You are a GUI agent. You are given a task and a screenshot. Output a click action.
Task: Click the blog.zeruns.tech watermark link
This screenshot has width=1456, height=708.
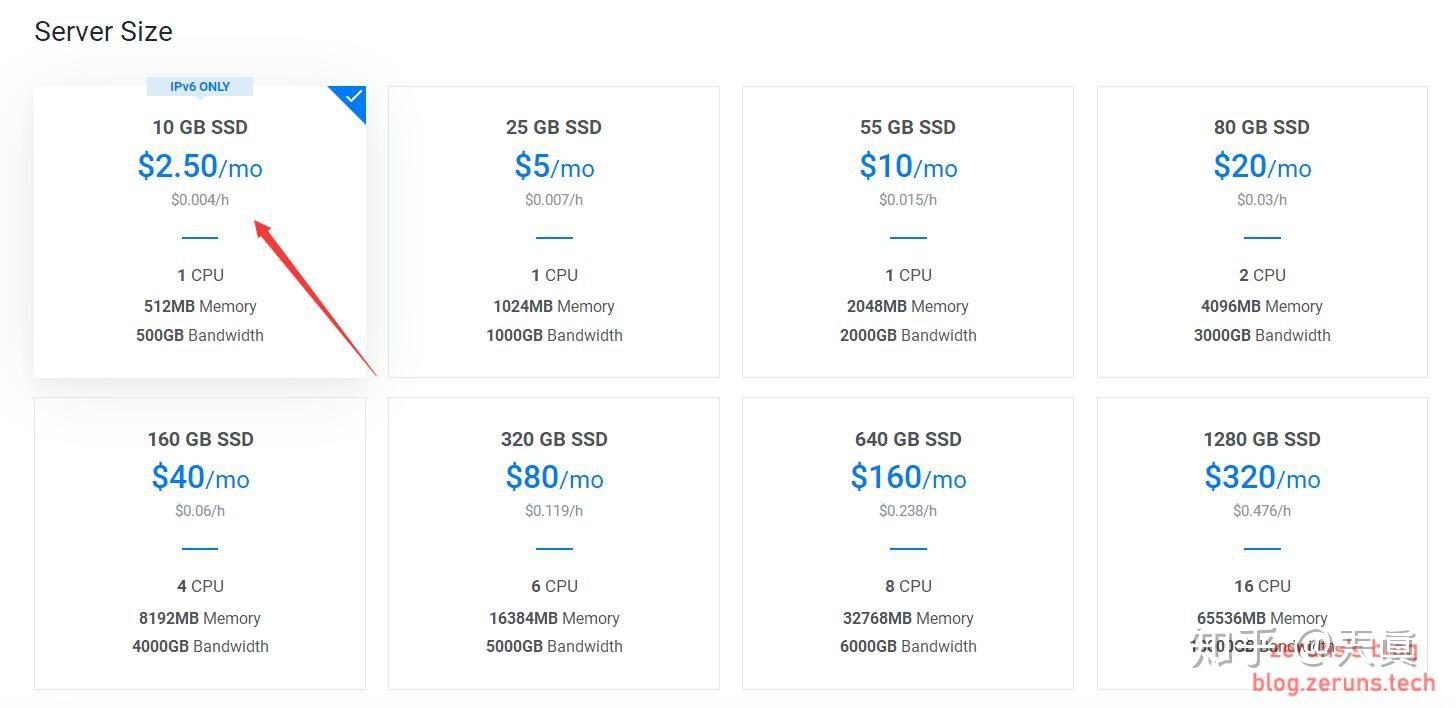pyautogui.click(x=1344, y=684)
